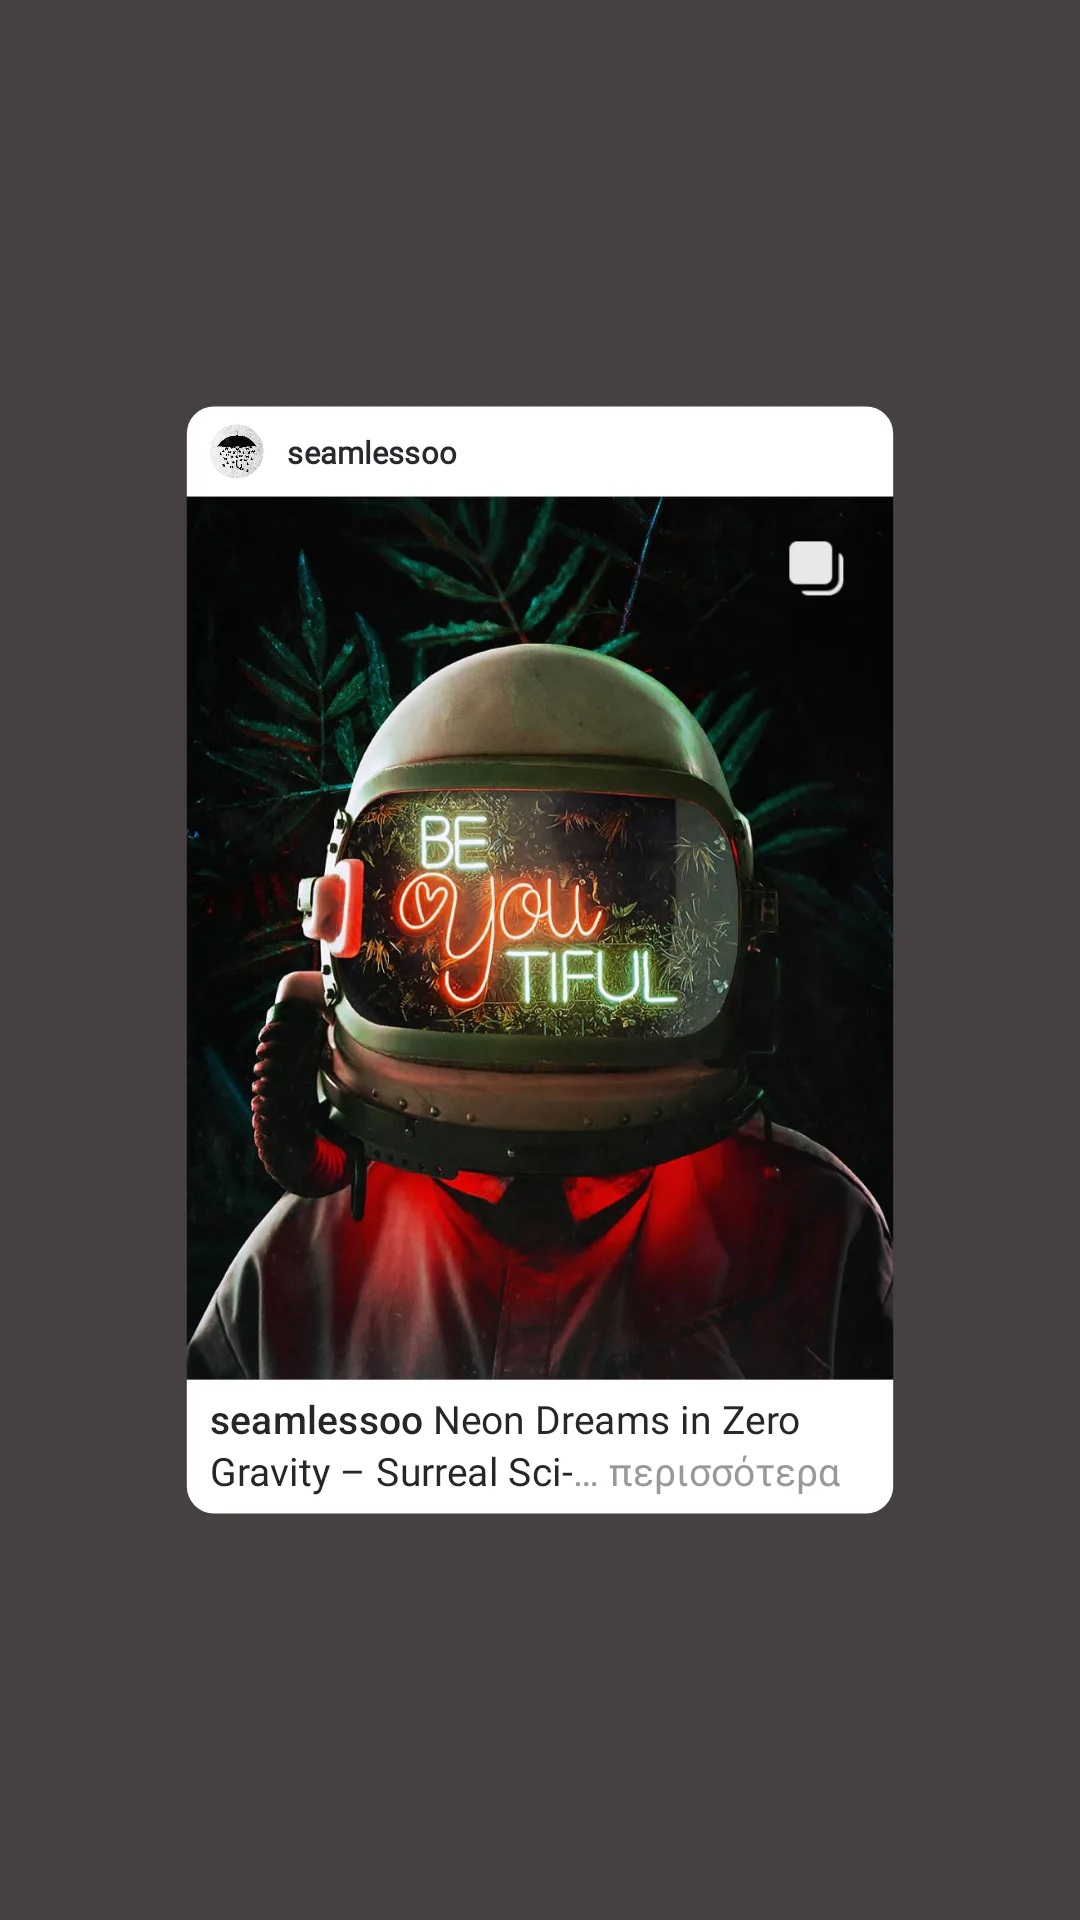This screenshot has height=1920, width=1080.
Task: Expand caption with the περισσότερα link
Action: pos(724,1473)
